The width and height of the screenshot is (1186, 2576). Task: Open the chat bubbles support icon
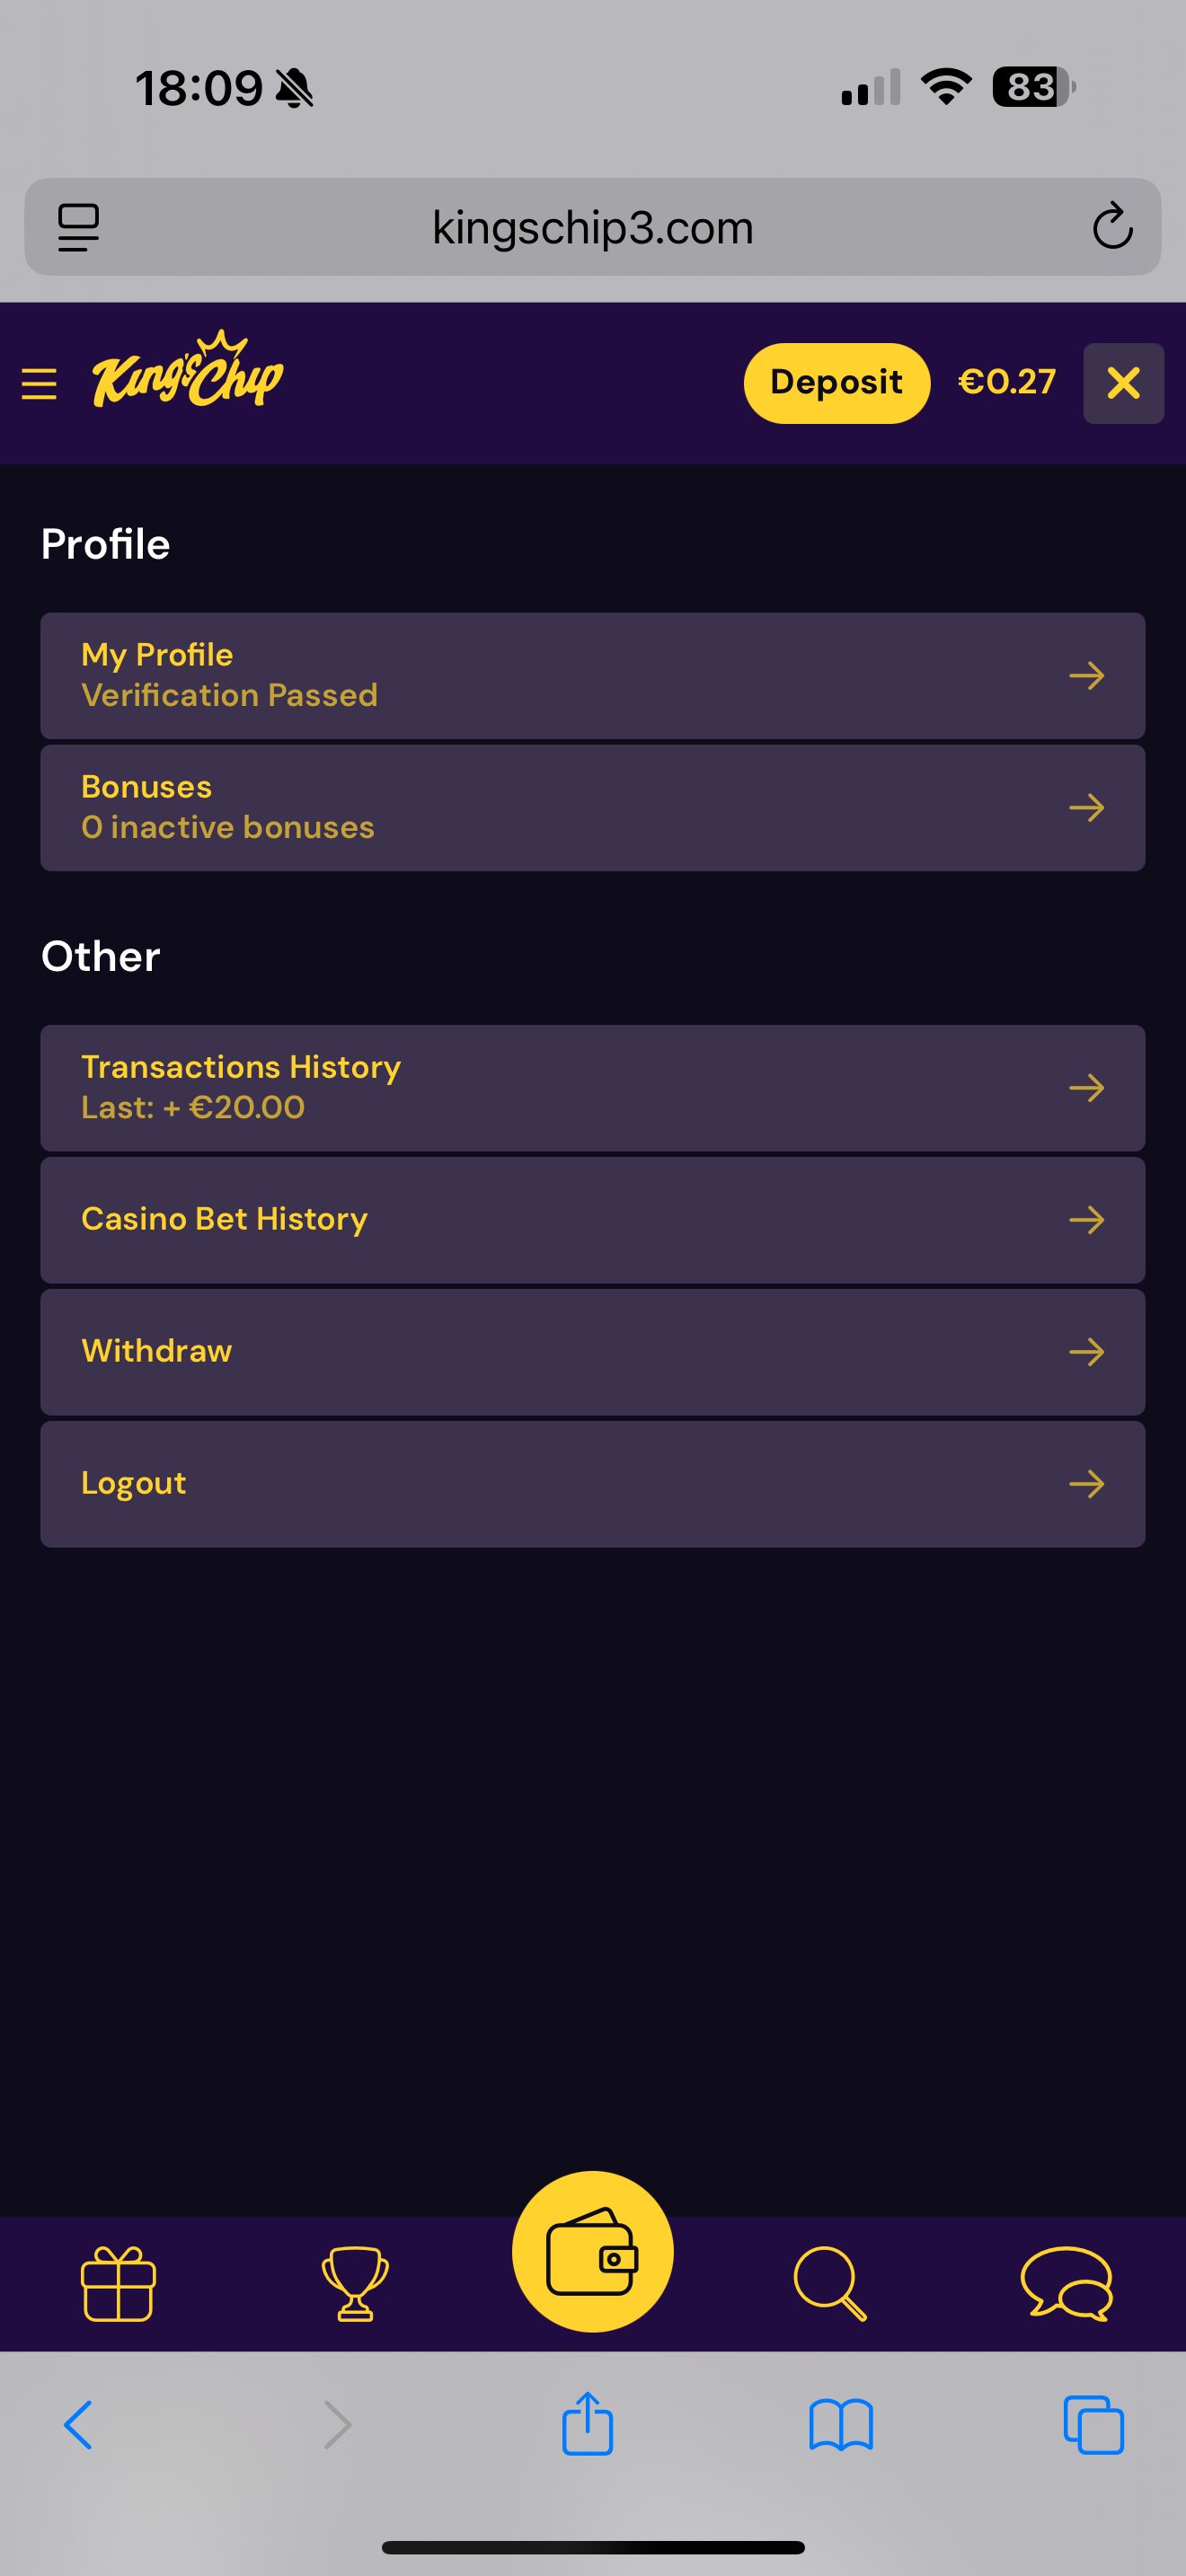point(1066,2283)
